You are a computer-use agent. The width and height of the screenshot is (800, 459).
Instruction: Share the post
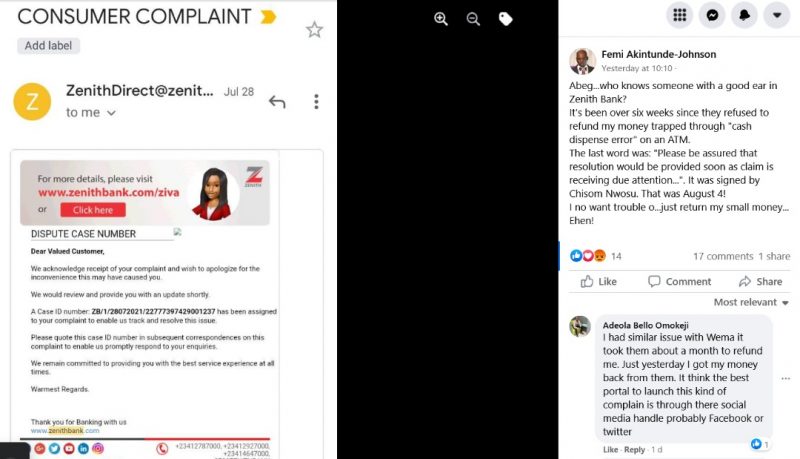point(760,282)
